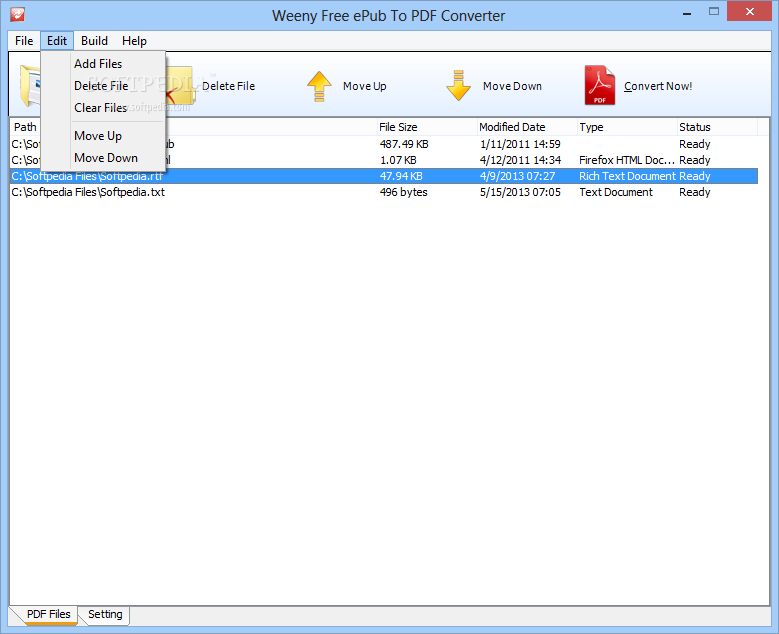Click the 47.94 KB file size cell
Screen dimensions: 779x634
pos(401,176)
